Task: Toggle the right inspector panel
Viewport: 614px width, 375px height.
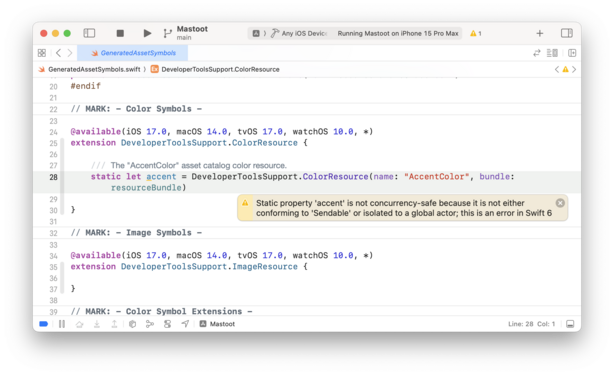Action: pyautogui.click(x=567, y=33)
